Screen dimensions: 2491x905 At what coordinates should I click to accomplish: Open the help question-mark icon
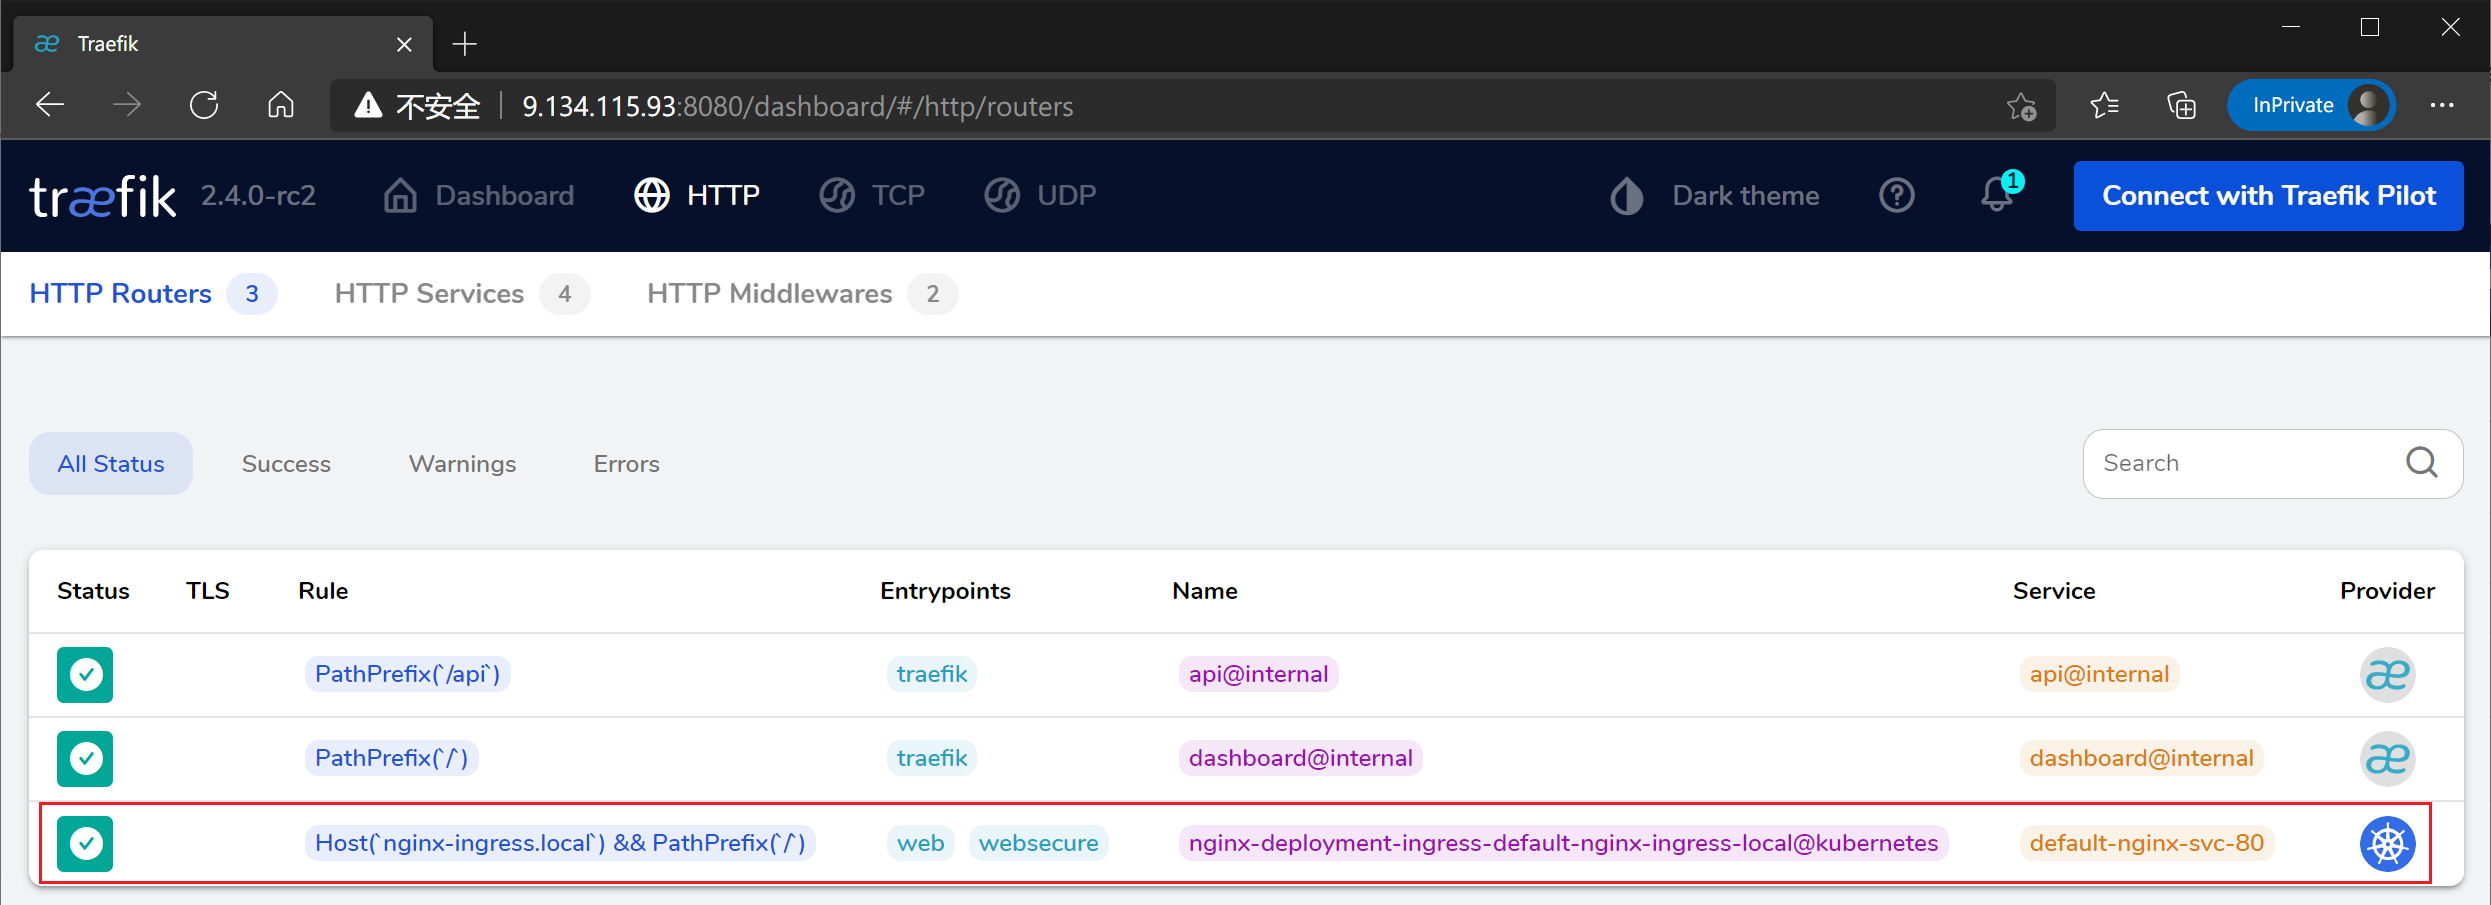coord(1896,196)
